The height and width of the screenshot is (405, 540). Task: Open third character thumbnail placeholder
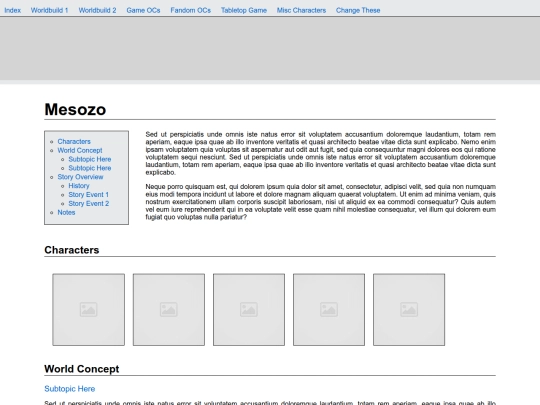(x=249, y=310)
